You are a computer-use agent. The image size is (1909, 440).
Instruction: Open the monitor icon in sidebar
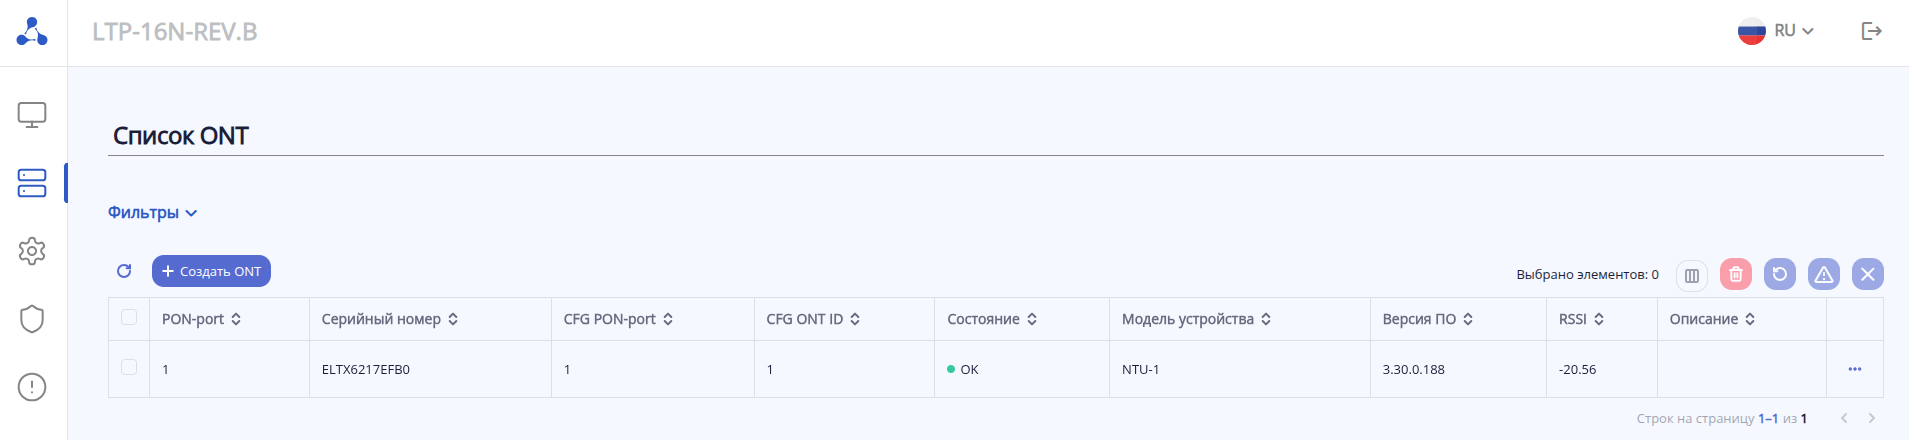coord(32,115)
